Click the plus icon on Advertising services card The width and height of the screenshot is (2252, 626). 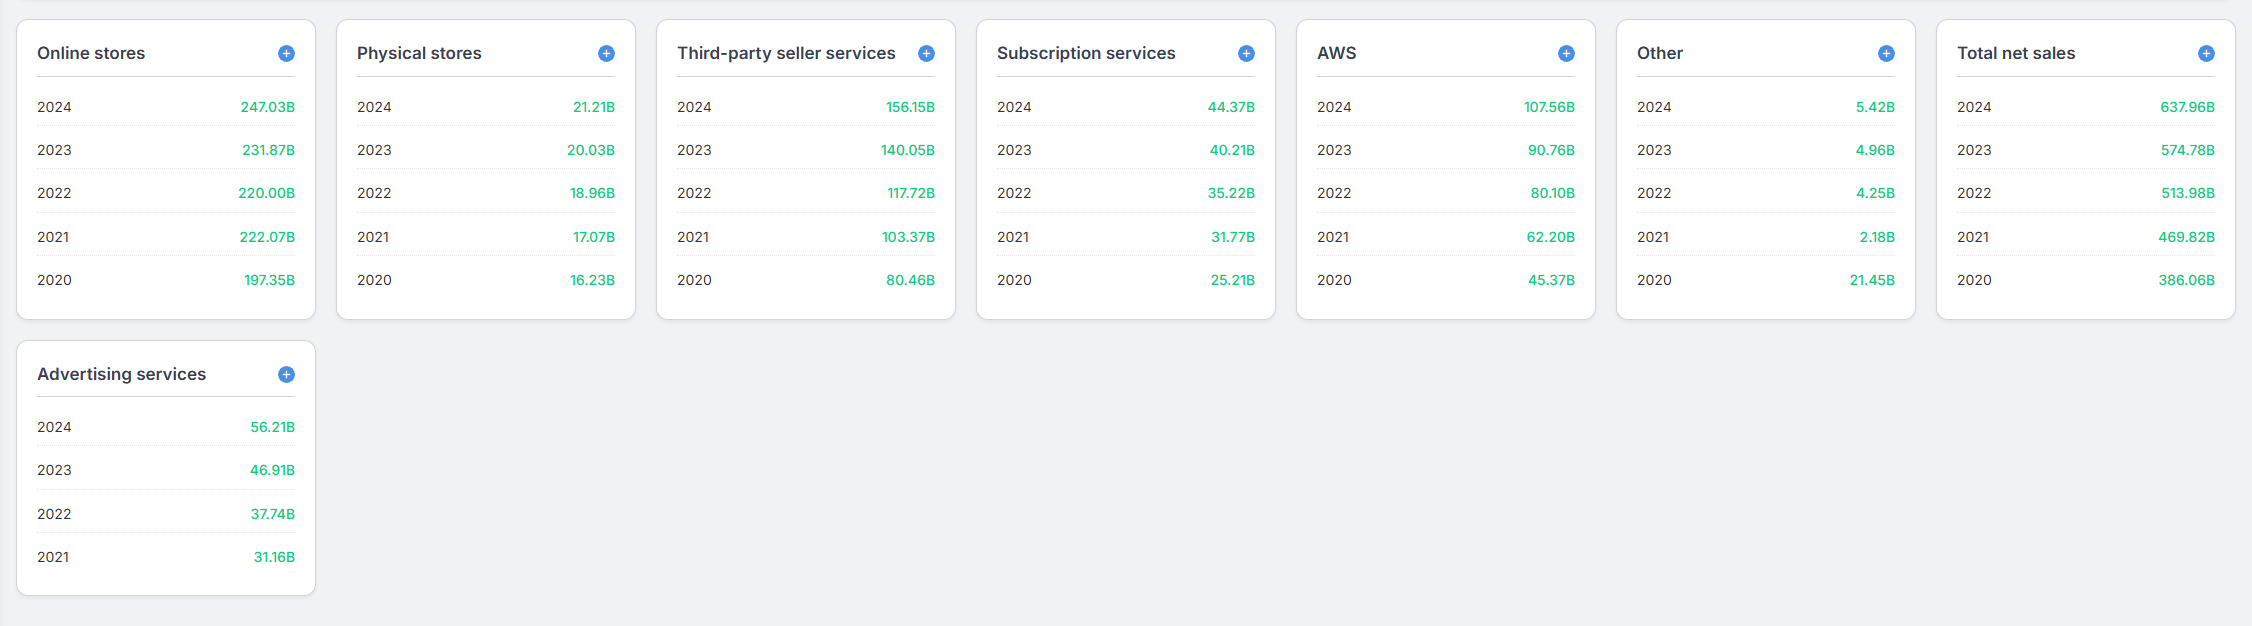(x=286, y=374)
